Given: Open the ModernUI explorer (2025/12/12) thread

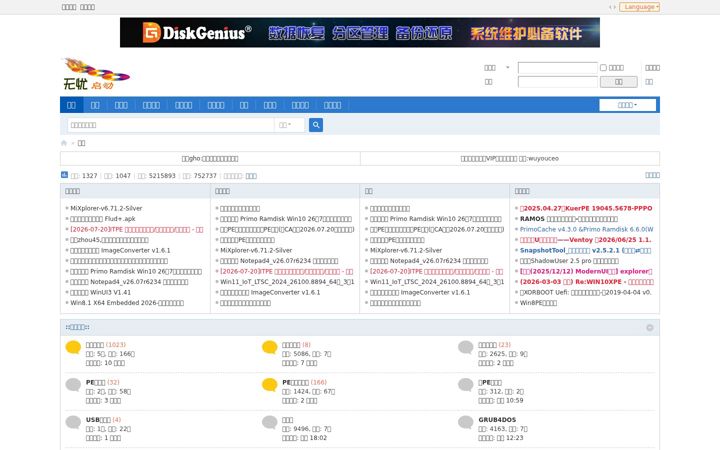Looking at the screenshot, I should (586, 271).
